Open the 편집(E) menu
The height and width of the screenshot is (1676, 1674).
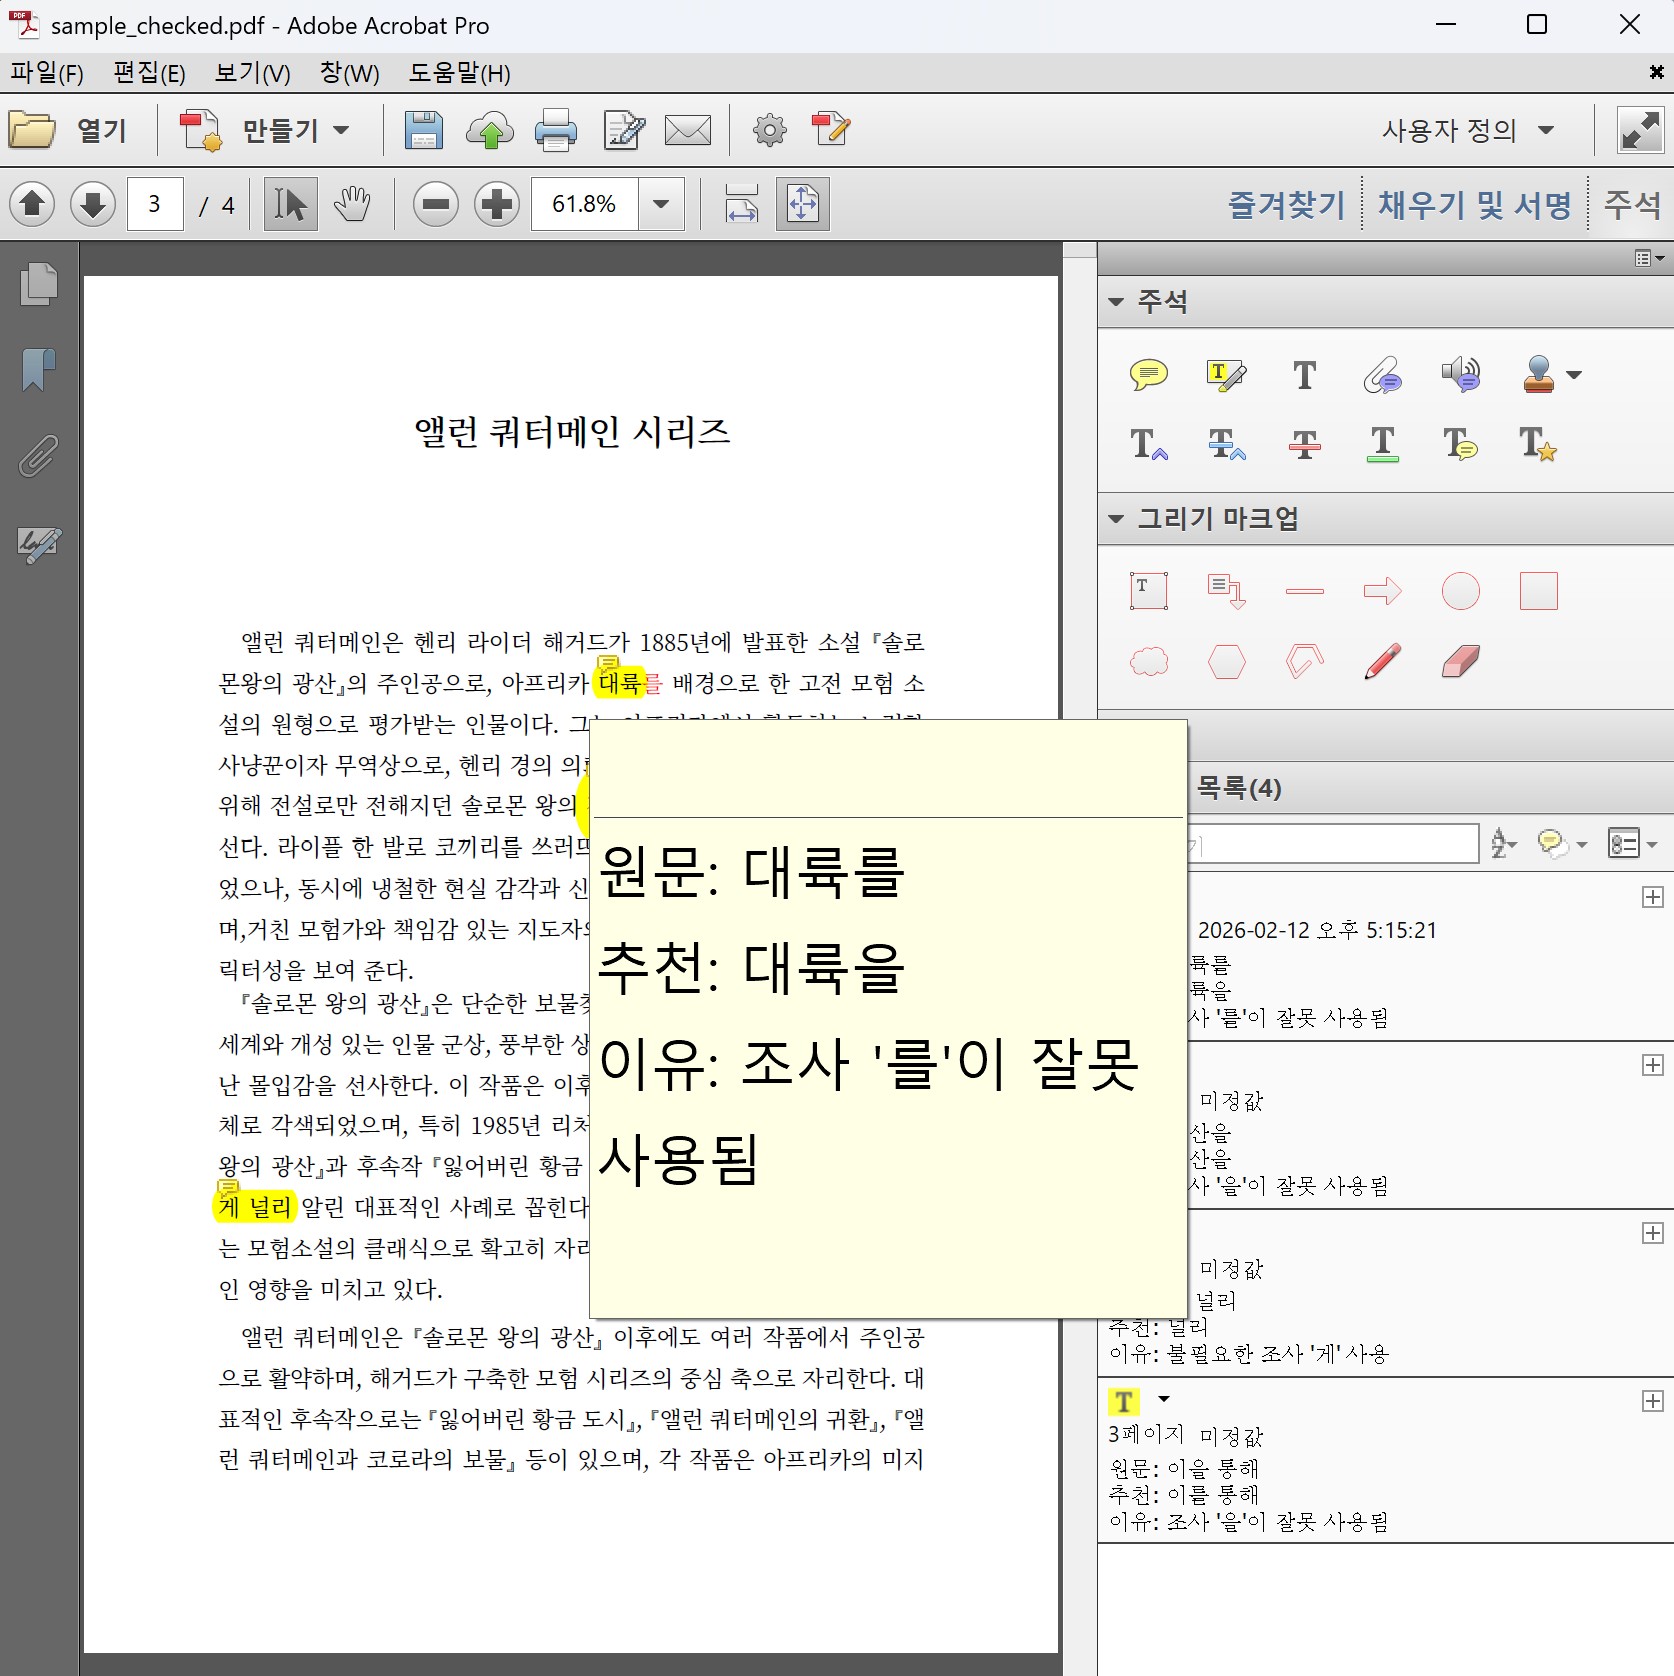[149, 73]
